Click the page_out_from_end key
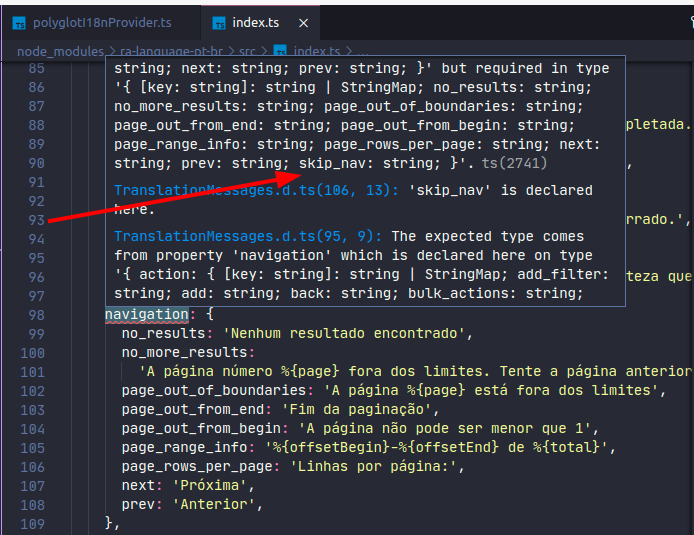 tap(193, 409)
